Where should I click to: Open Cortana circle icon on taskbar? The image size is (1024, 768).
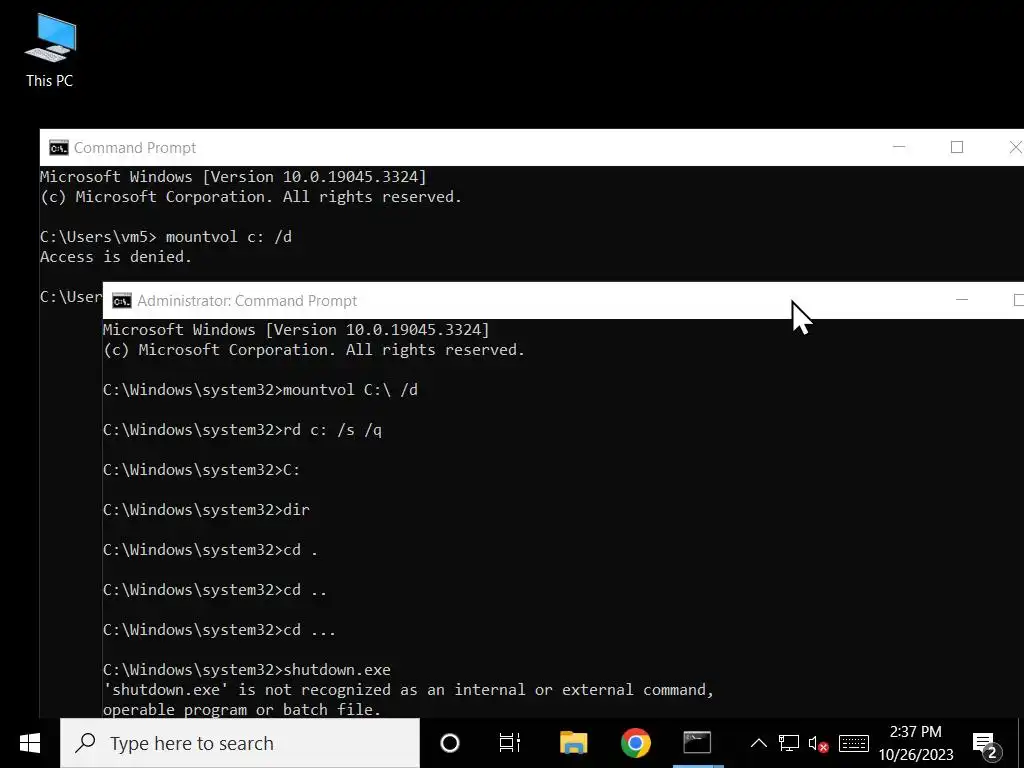coord(450,743)
